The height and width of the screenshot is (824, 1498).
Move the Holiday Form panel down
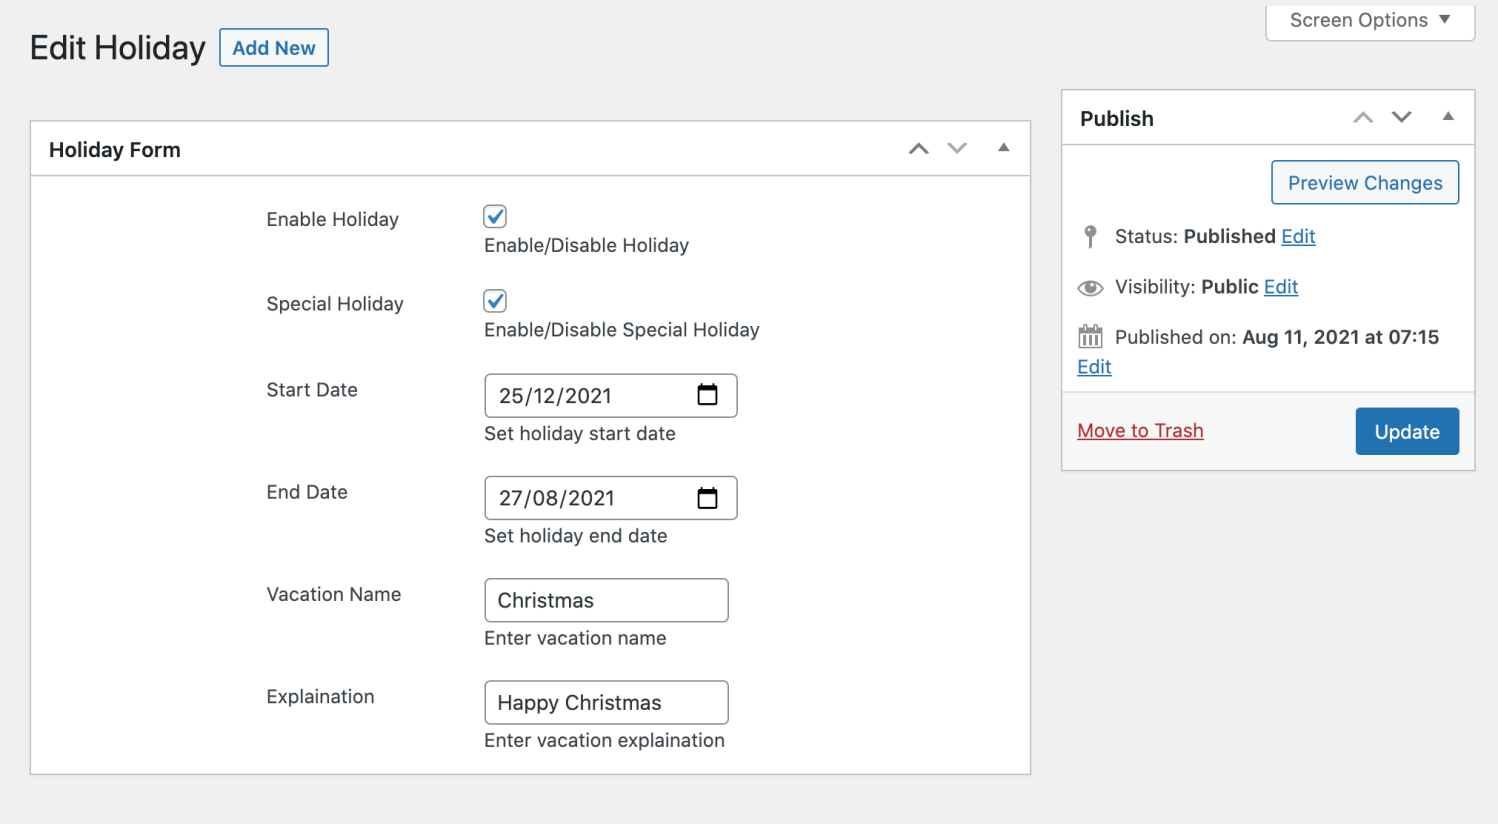coord(957,148)
